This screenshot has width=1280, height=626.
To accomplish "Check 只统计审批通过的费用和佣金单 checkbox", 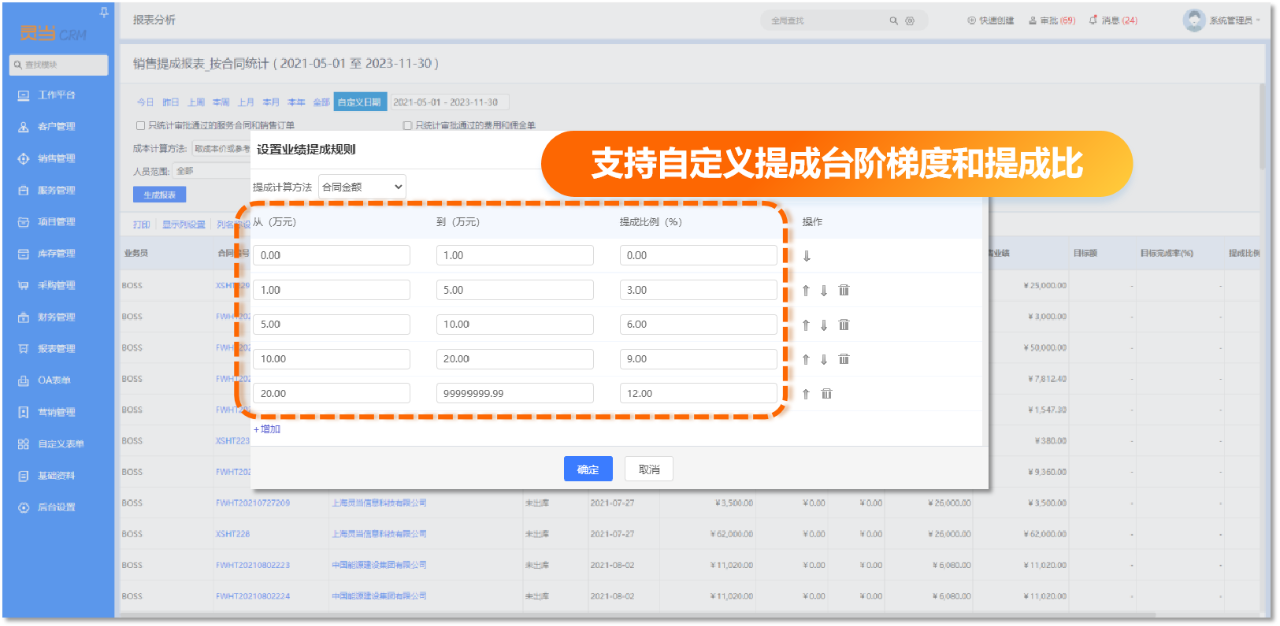I will (407, 126).
